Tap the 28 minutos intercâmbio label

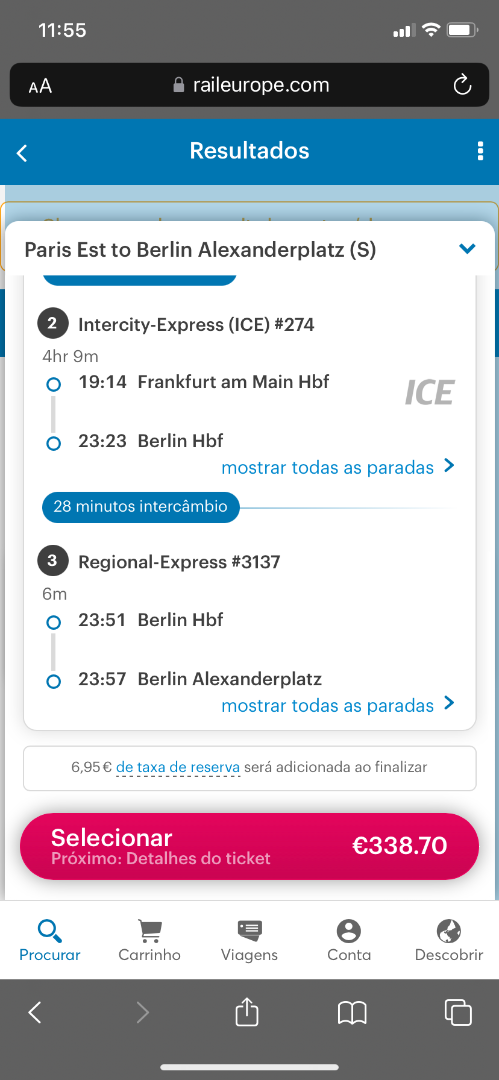(141, 507)
